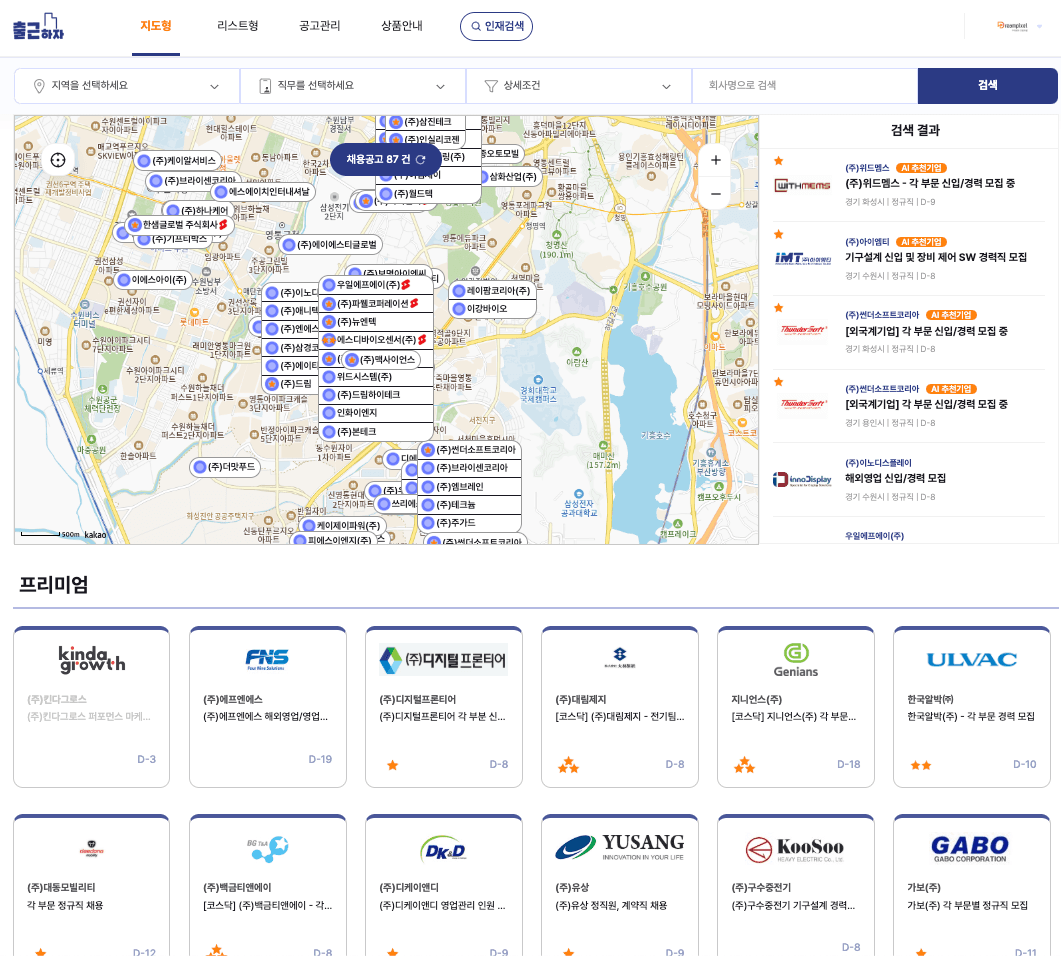Click 우일에프에이(주) link in search results
Viewport: 1061px width, 956px height.
pyautogui.click(x=874, y=536)
